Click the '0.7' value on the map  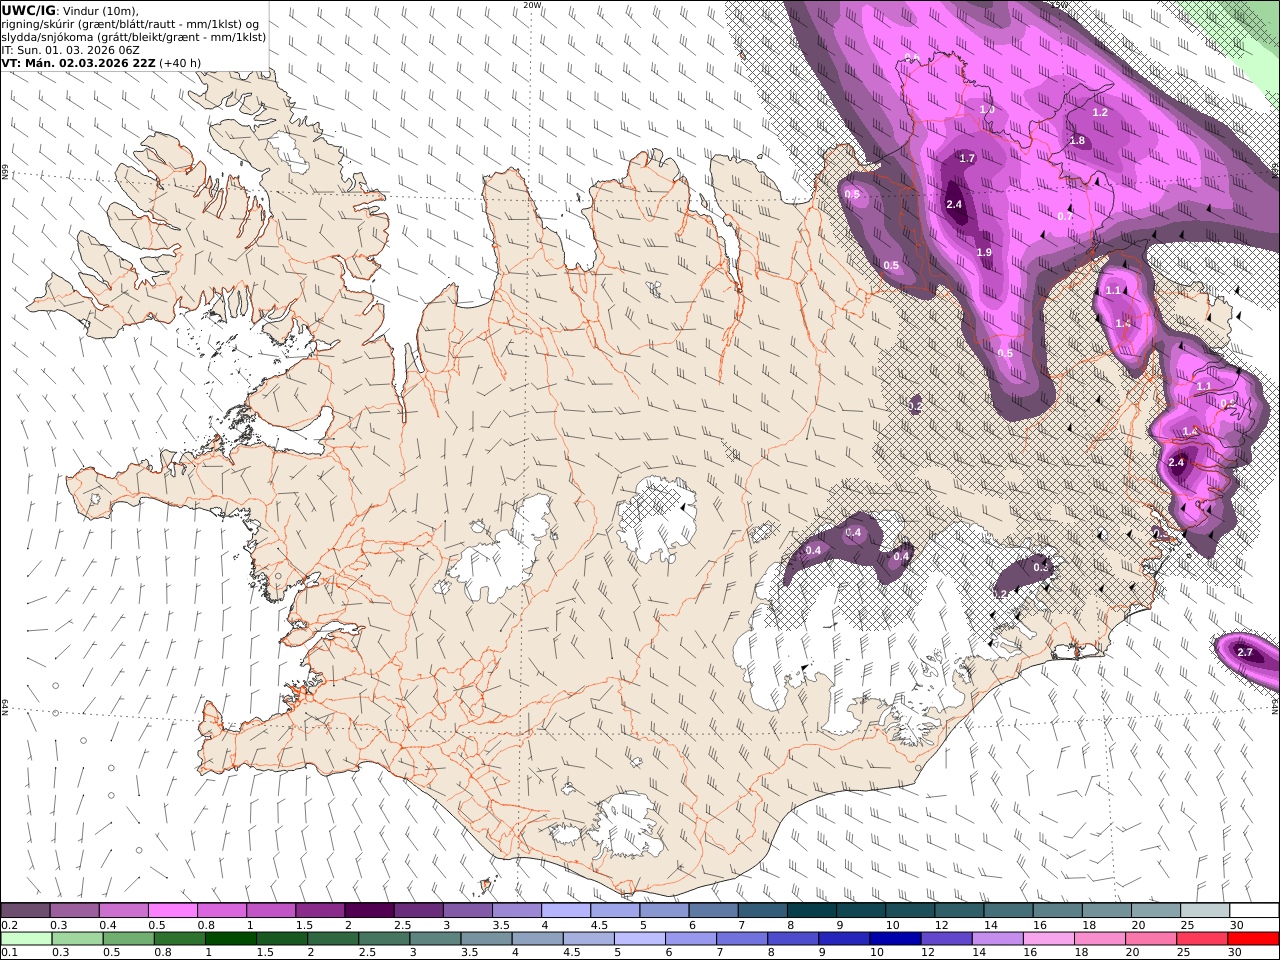pos(1065,216)
